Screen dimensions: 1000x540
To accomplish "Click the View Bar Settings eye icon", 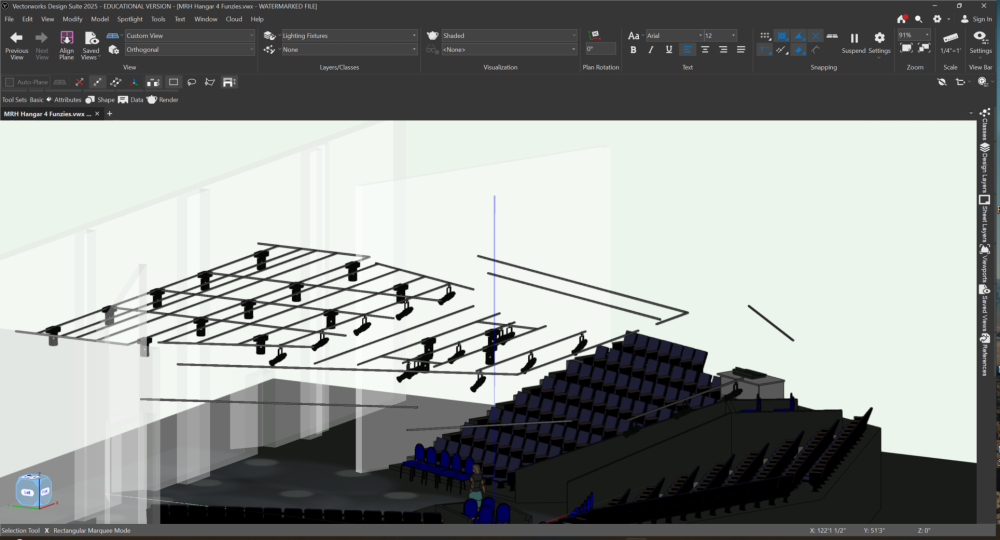I will [980, 37].
